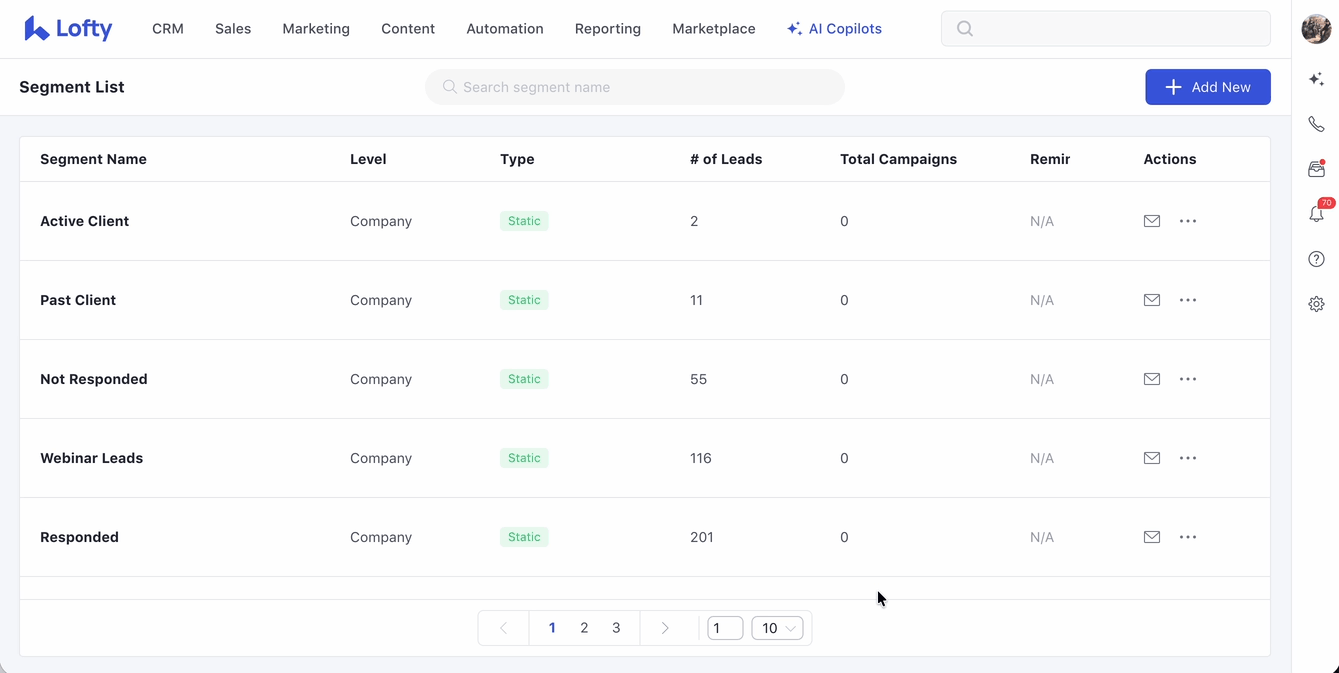Expand the page size dropdown showing 10
Viewport: 1339px width, 673px height.
[x=777, y=628]
